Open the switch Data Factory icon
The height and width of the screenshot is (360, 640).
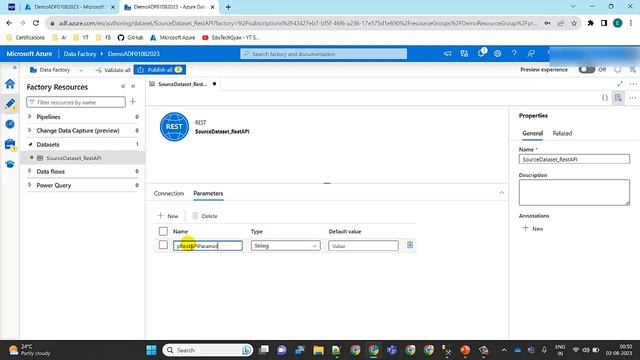tap(464, 53)
